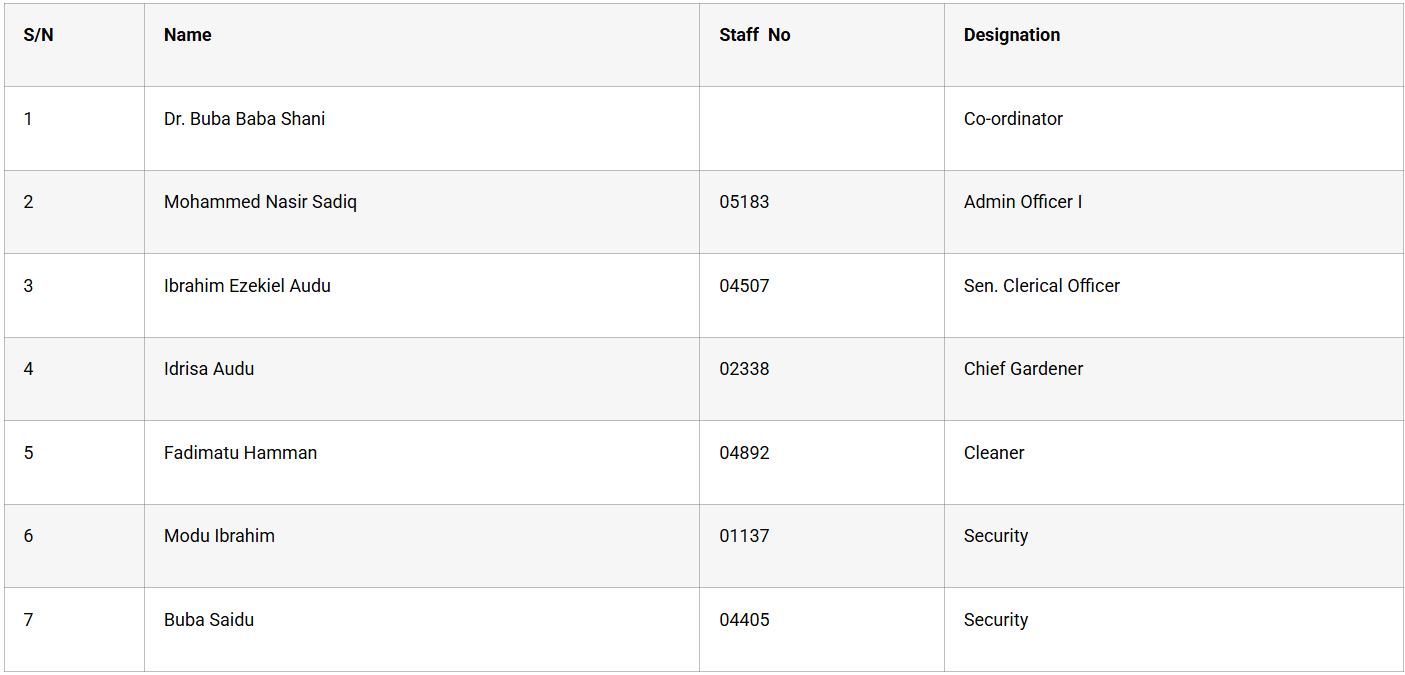The width and height of the screenshot is (1405, 675).
Task: Click the Admin Officer I cell
Action: pos(1023,202)
